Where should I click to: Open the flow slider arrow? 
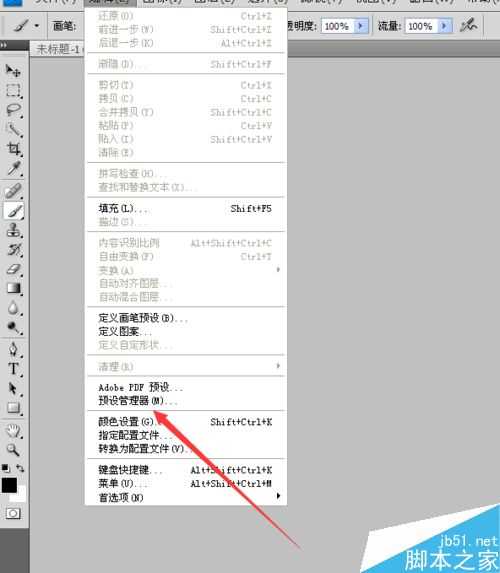(444, 26)
